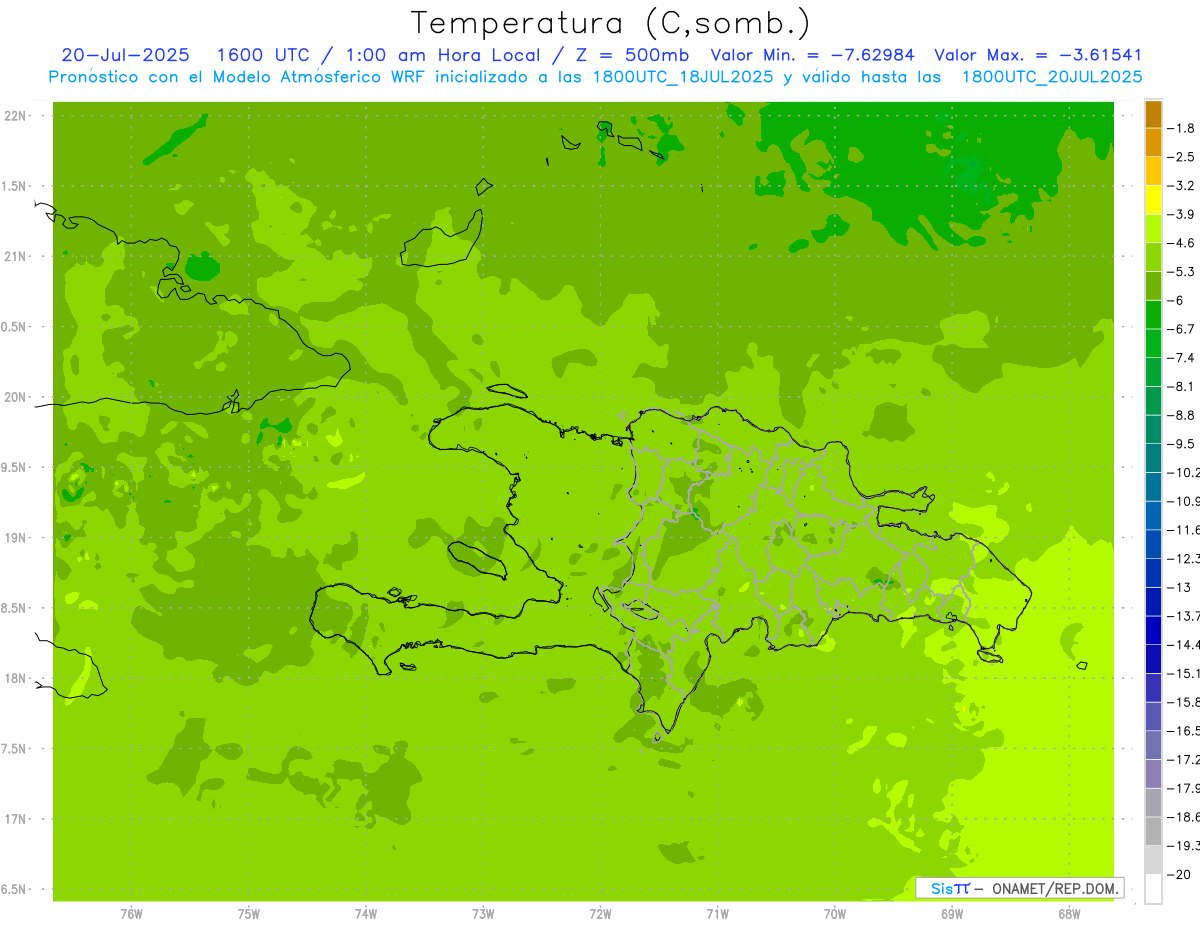Select the '17N' latitude label

[x=15, y=819]
